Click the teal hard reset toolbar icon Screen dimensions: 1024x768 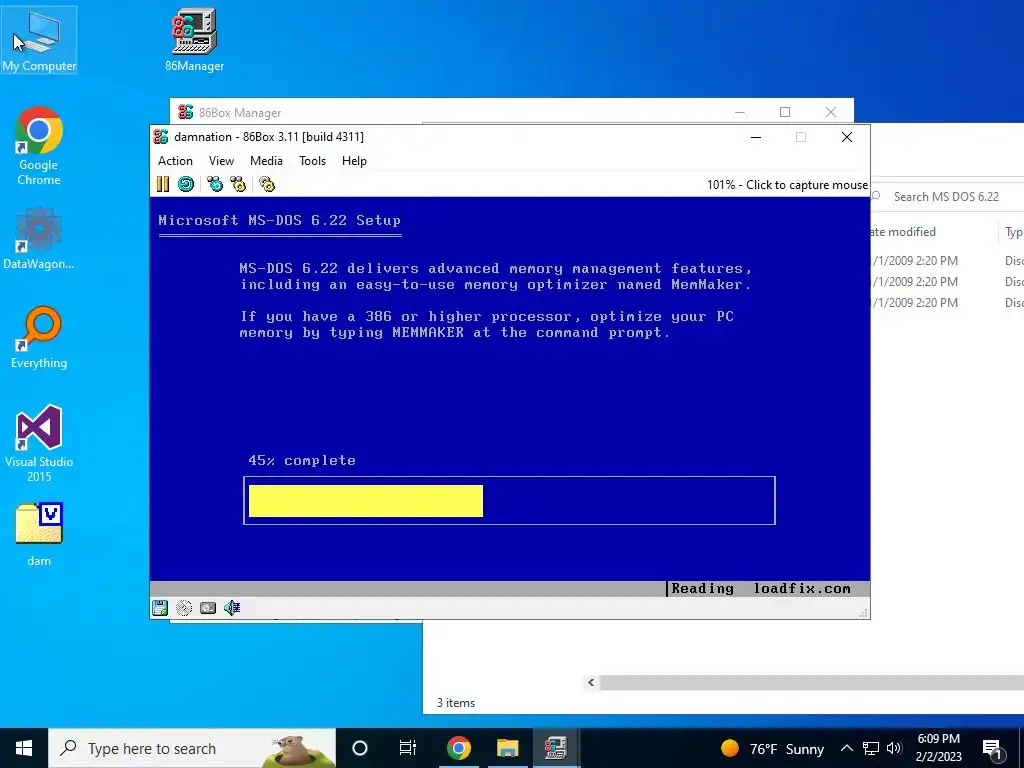pyautogui.click(x=186, y=185)
